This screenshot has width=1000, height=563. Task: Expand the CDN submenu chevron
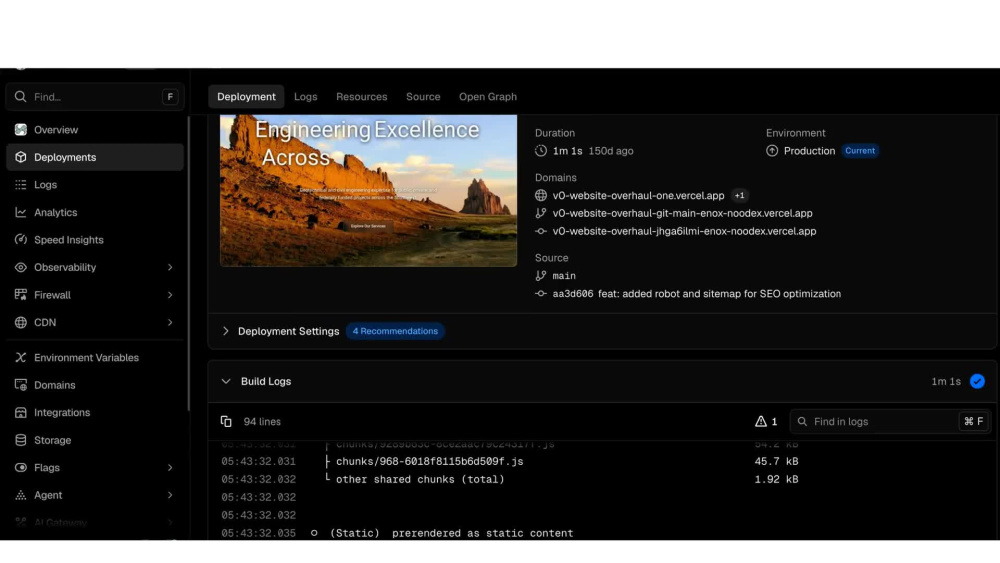[x=170, y=322]
